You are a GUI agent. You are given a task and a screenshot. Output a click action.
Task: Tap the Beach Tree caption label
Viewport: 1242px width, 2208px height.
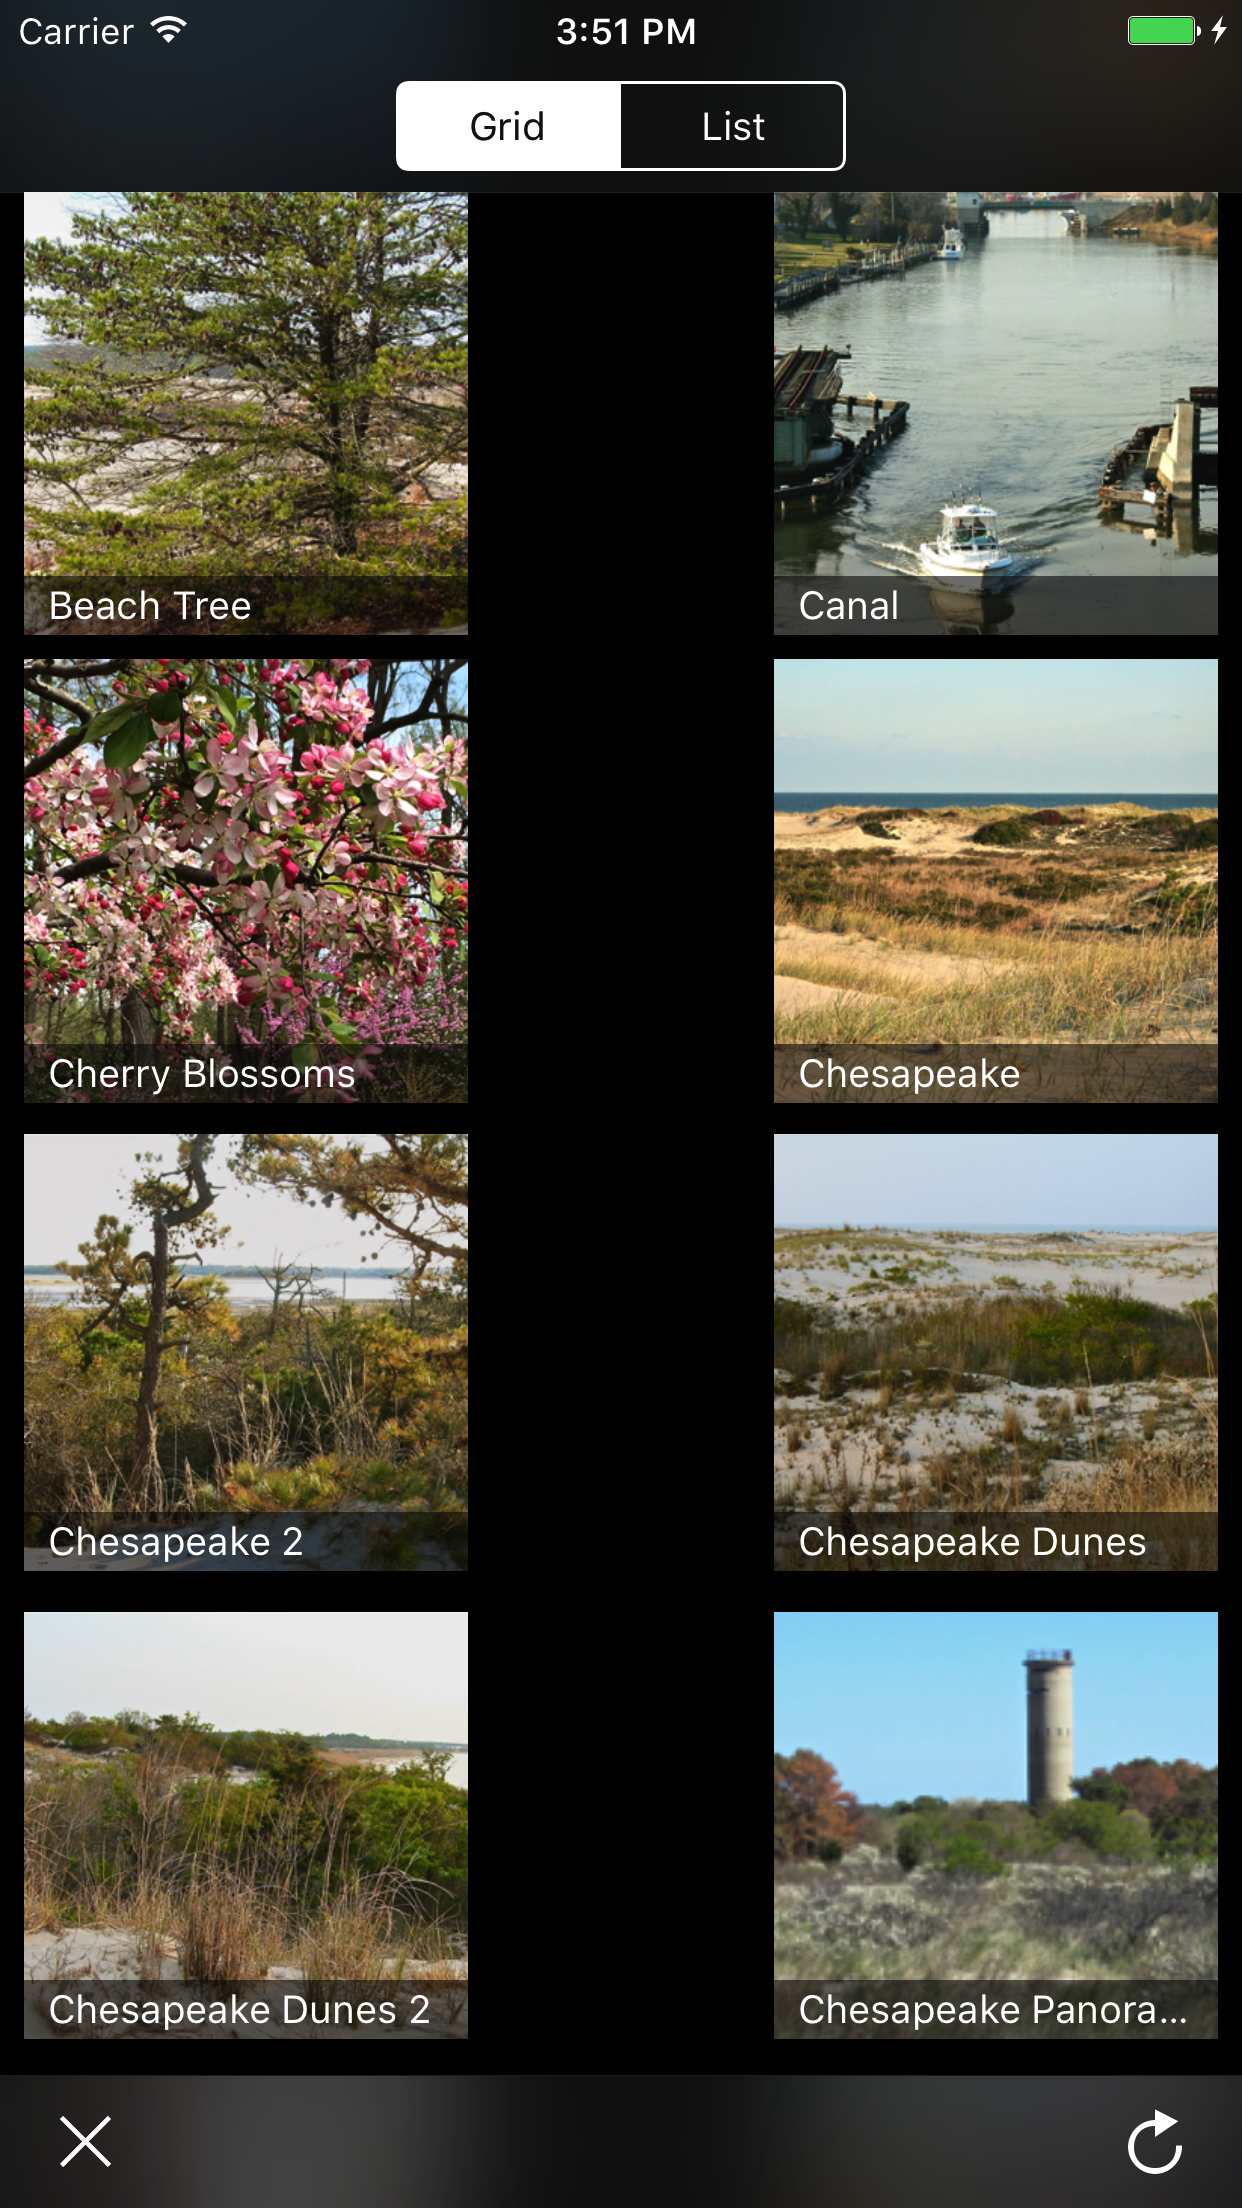150,606
